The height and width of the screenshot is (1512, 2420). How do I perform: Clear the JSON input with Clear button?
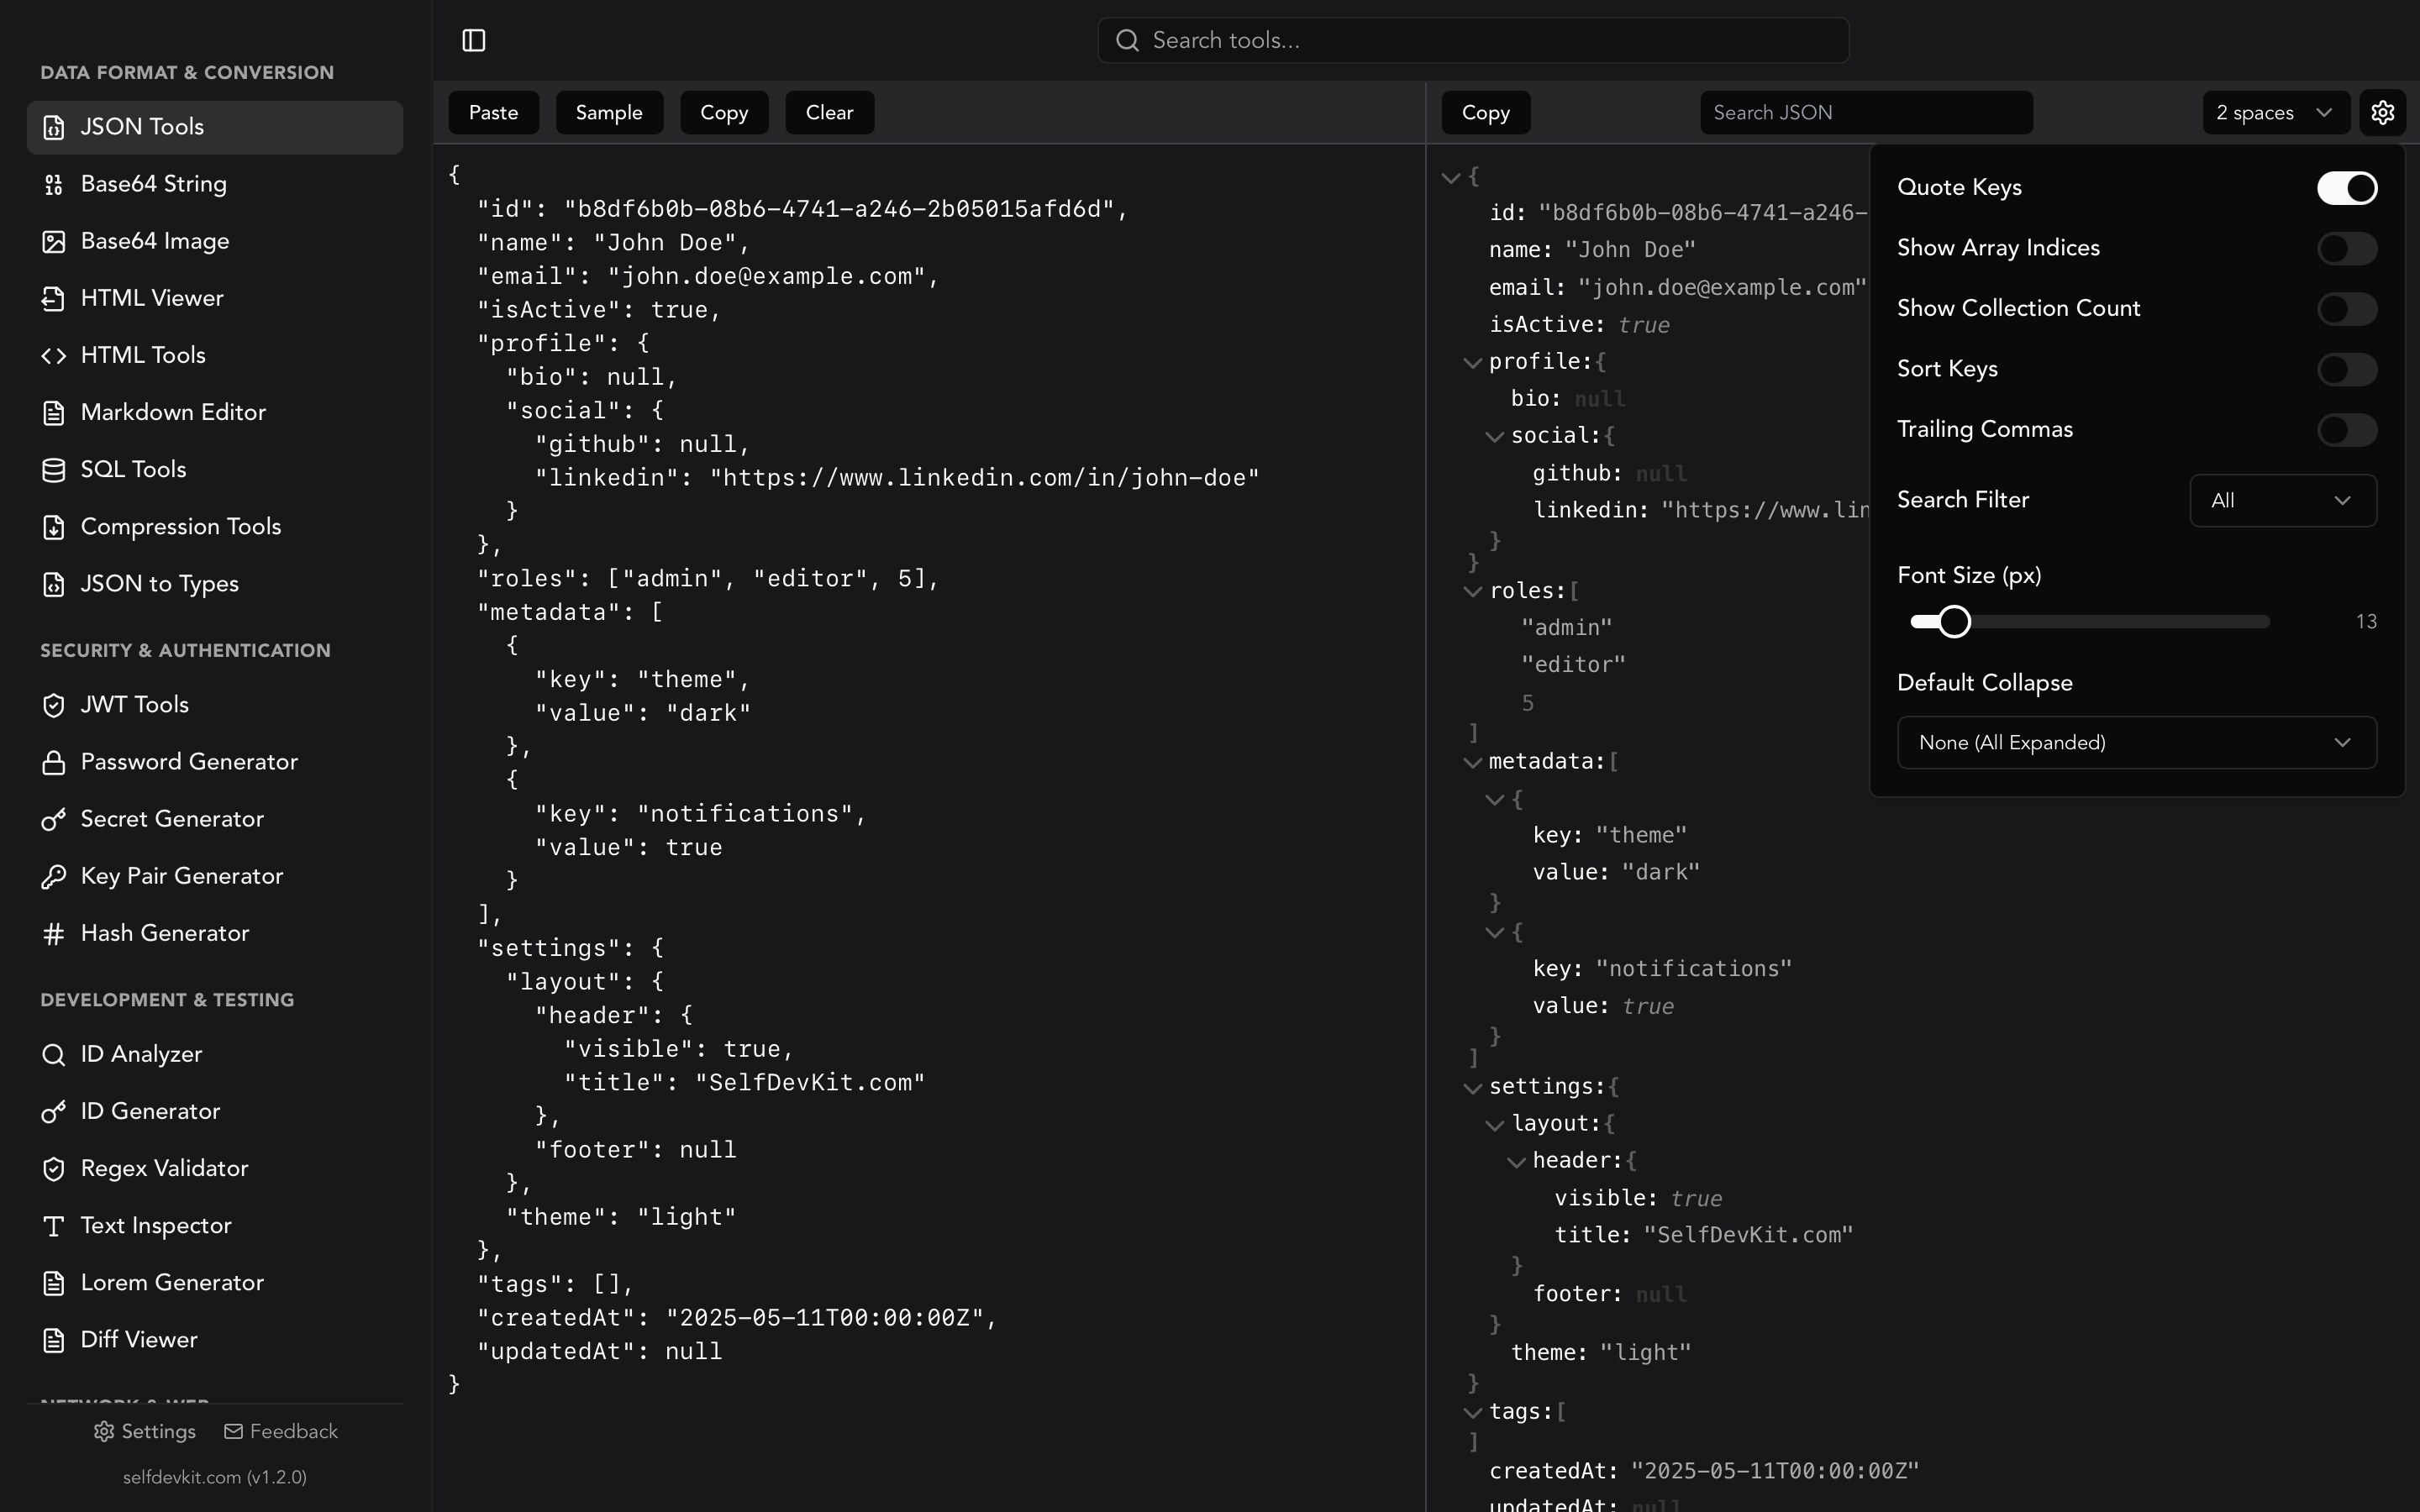tap(828, 112)
